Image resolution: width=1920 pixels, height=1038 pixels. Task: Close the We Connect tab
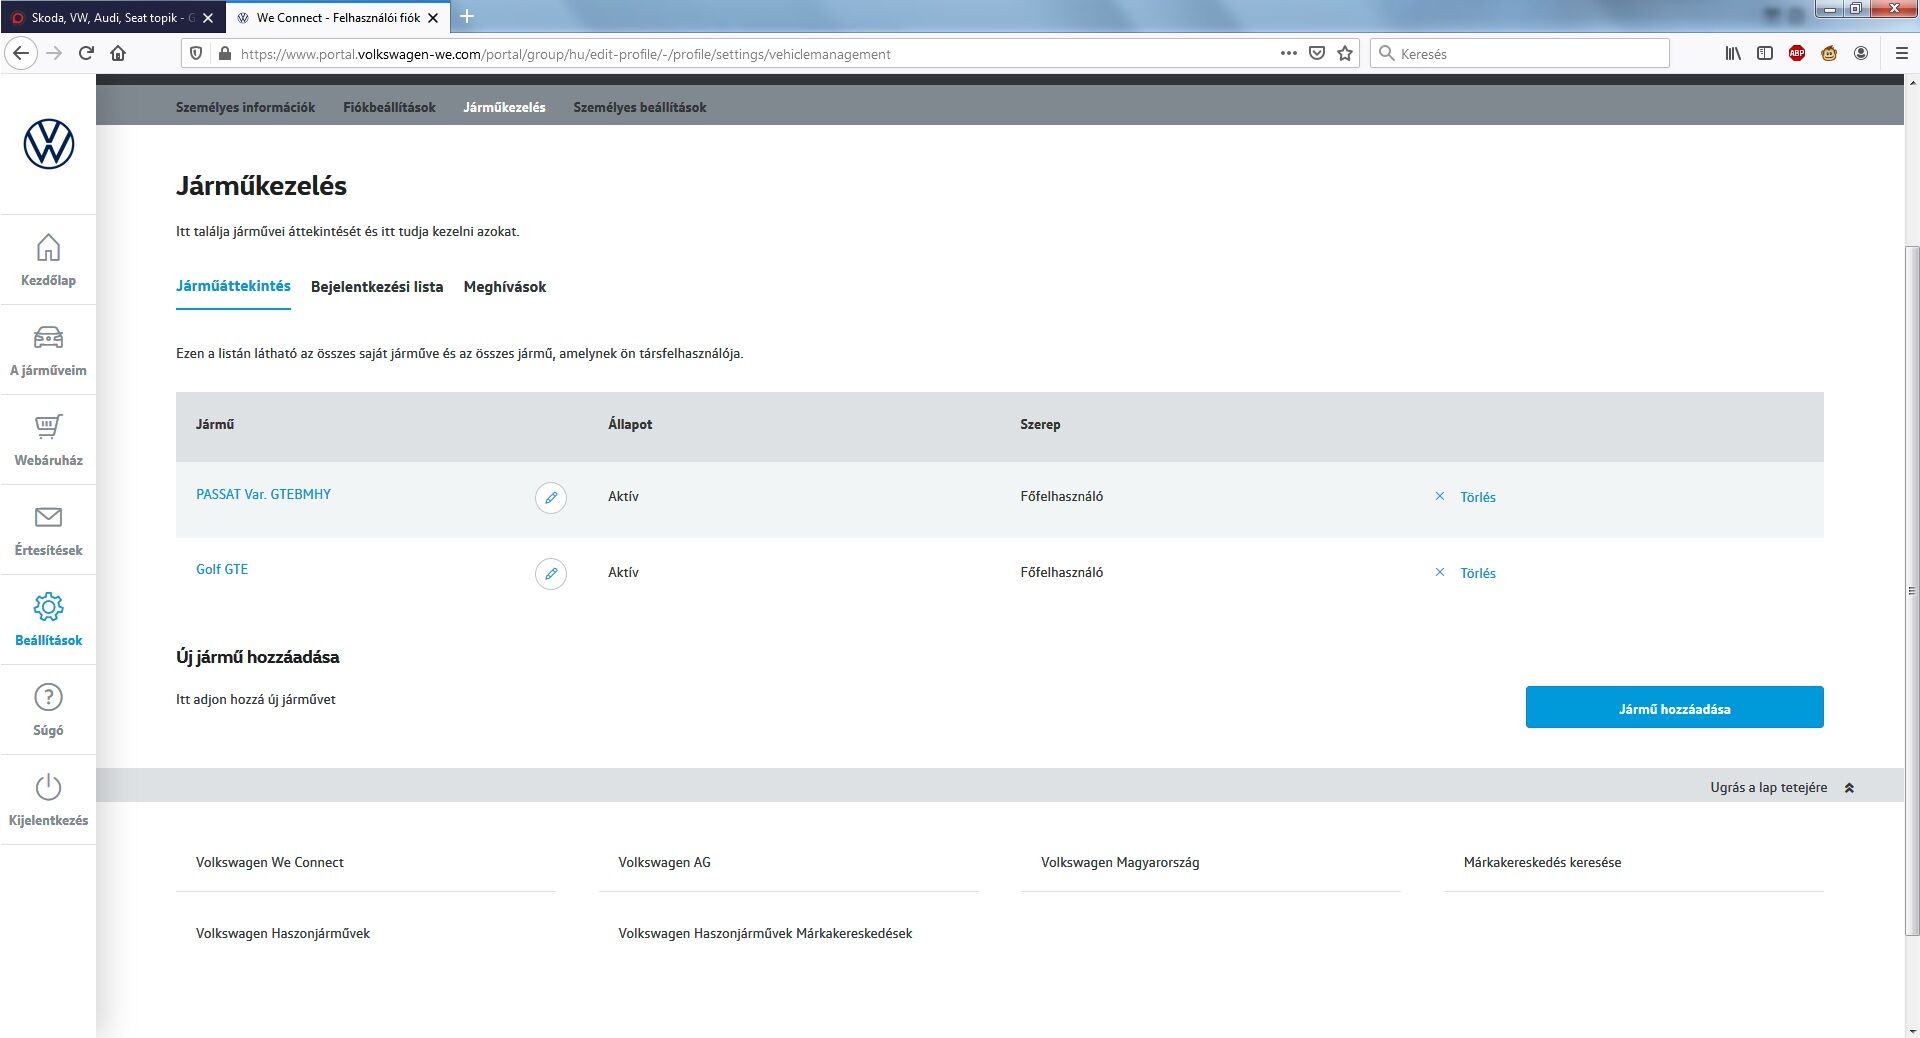pyautogui.click(x=433, y=17)
